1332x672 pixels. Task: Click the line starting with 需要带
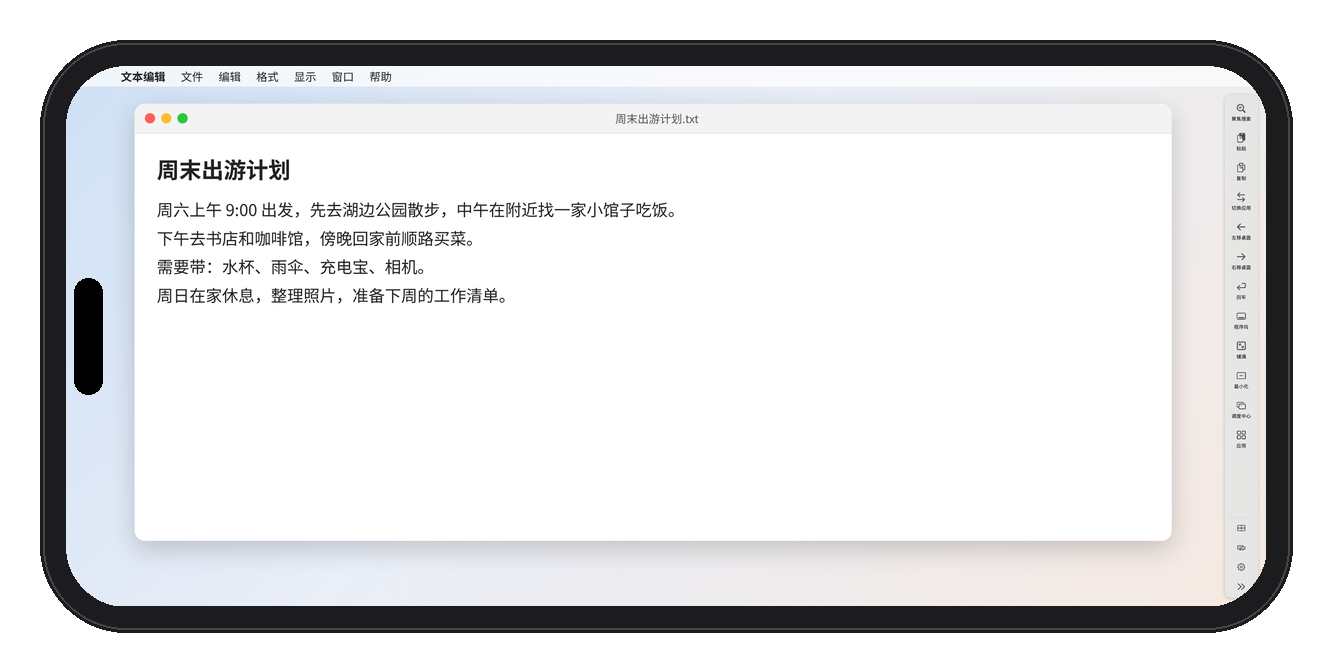pos(292,268)
